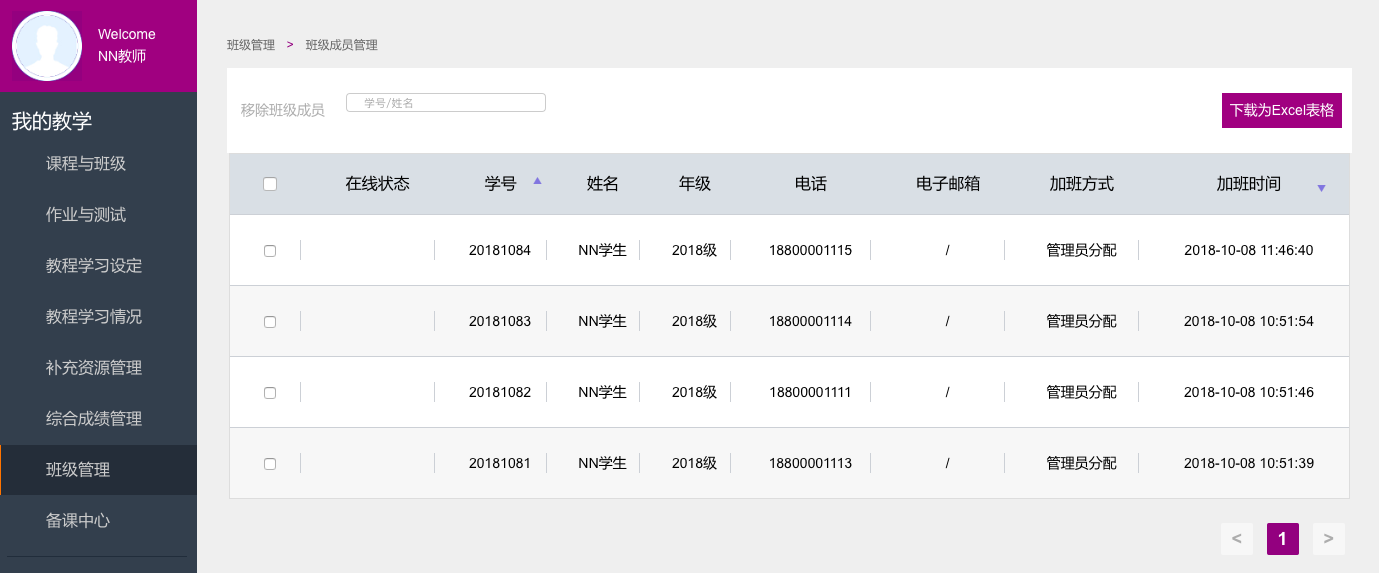Go to 备课中心 in the sidebar
The width and height of the screenshot is (1379, 573).
point(78,521)
